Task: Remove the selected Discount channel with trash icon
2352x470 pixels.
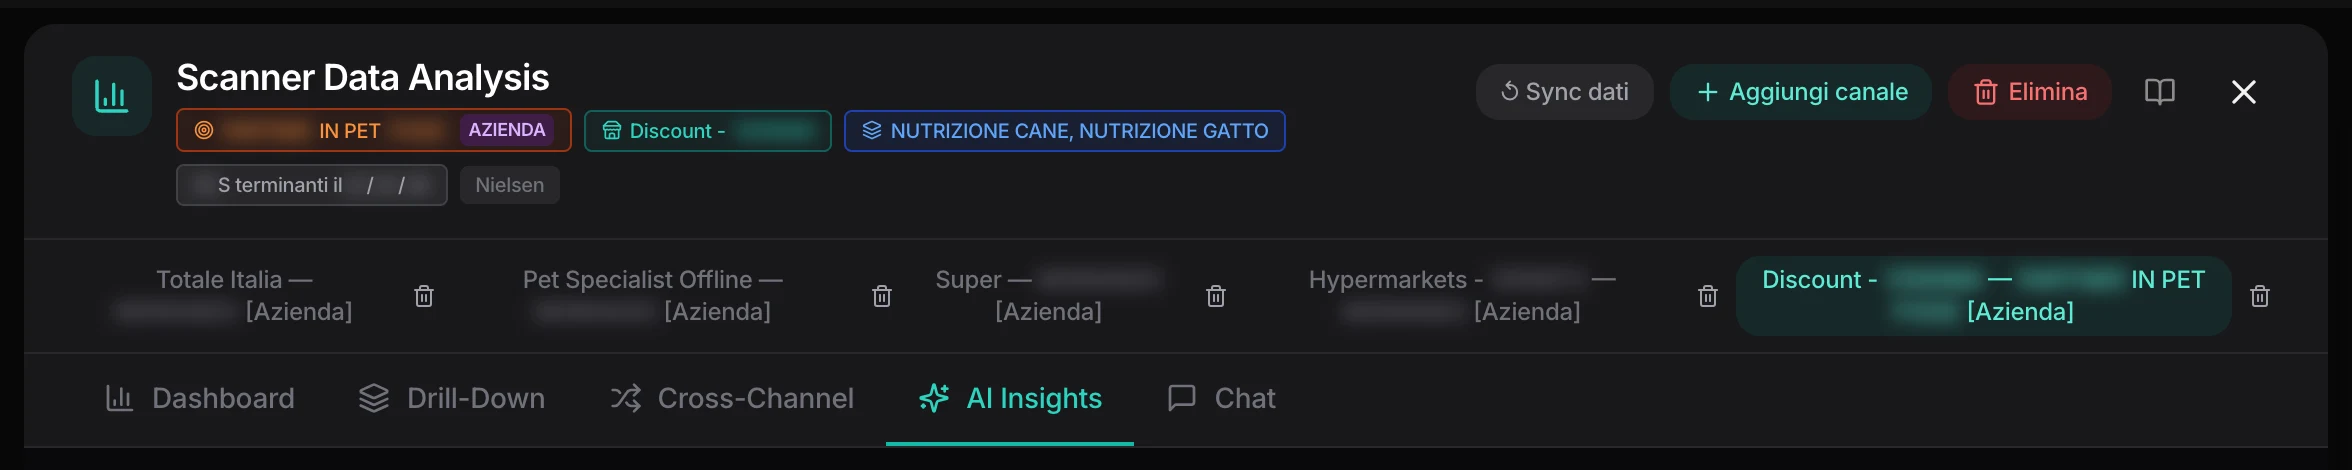Action: (x=2260, y=296)
